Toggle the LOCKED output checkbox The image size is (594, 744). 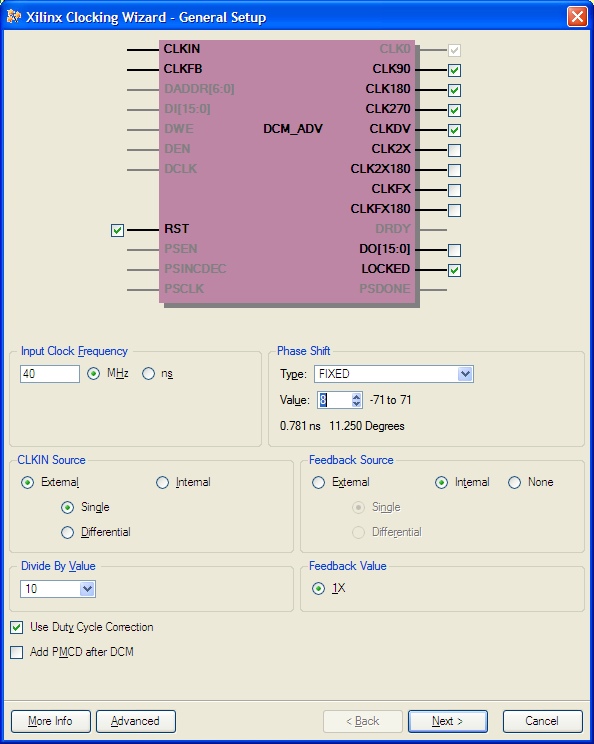tap(454, 270)
